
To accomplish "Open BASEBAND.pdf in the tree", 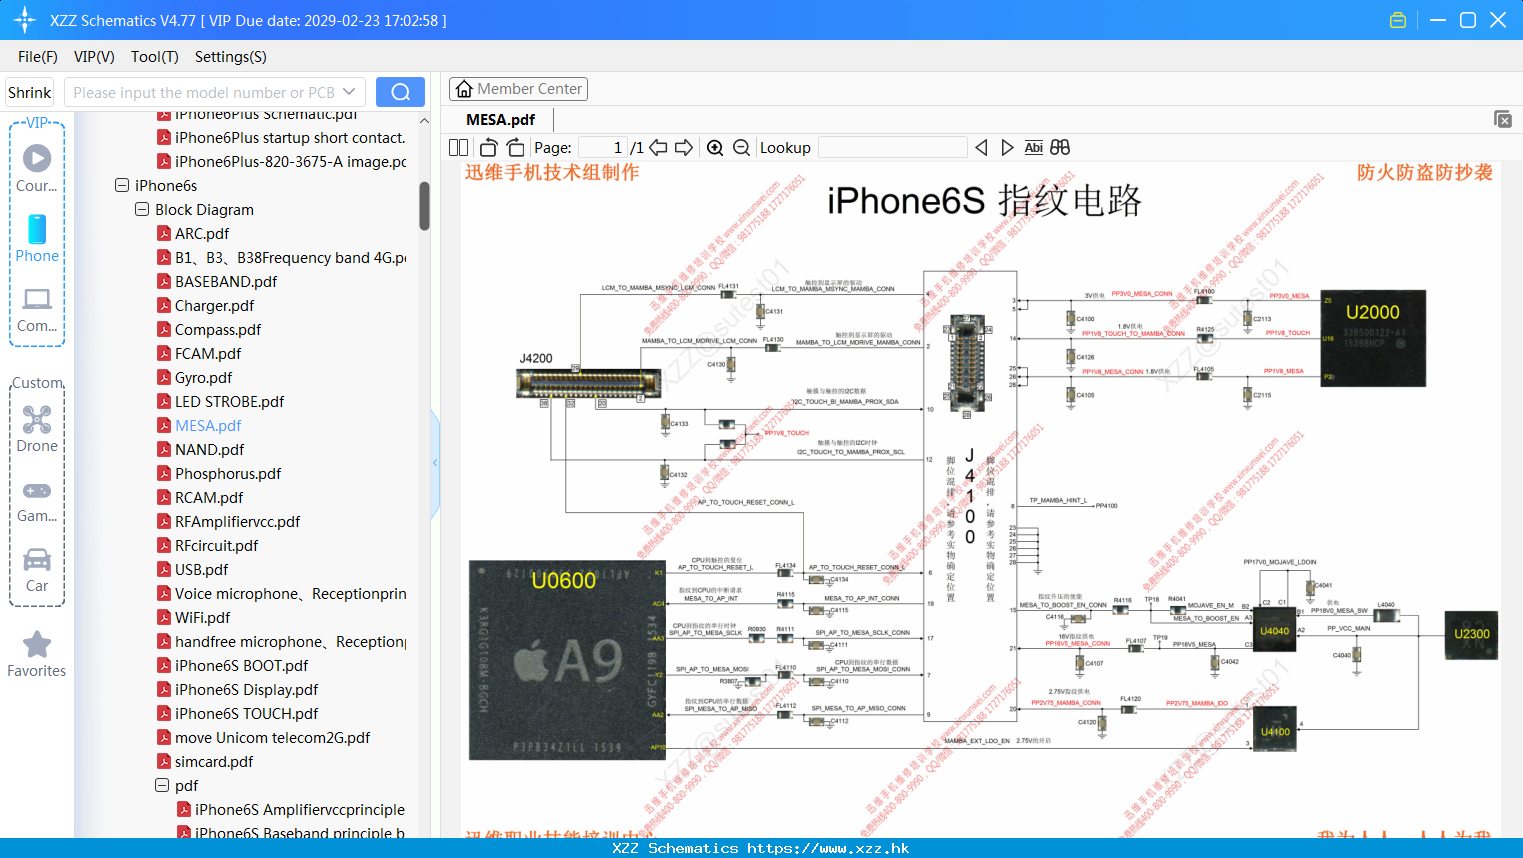I will (x=226, y=281).
